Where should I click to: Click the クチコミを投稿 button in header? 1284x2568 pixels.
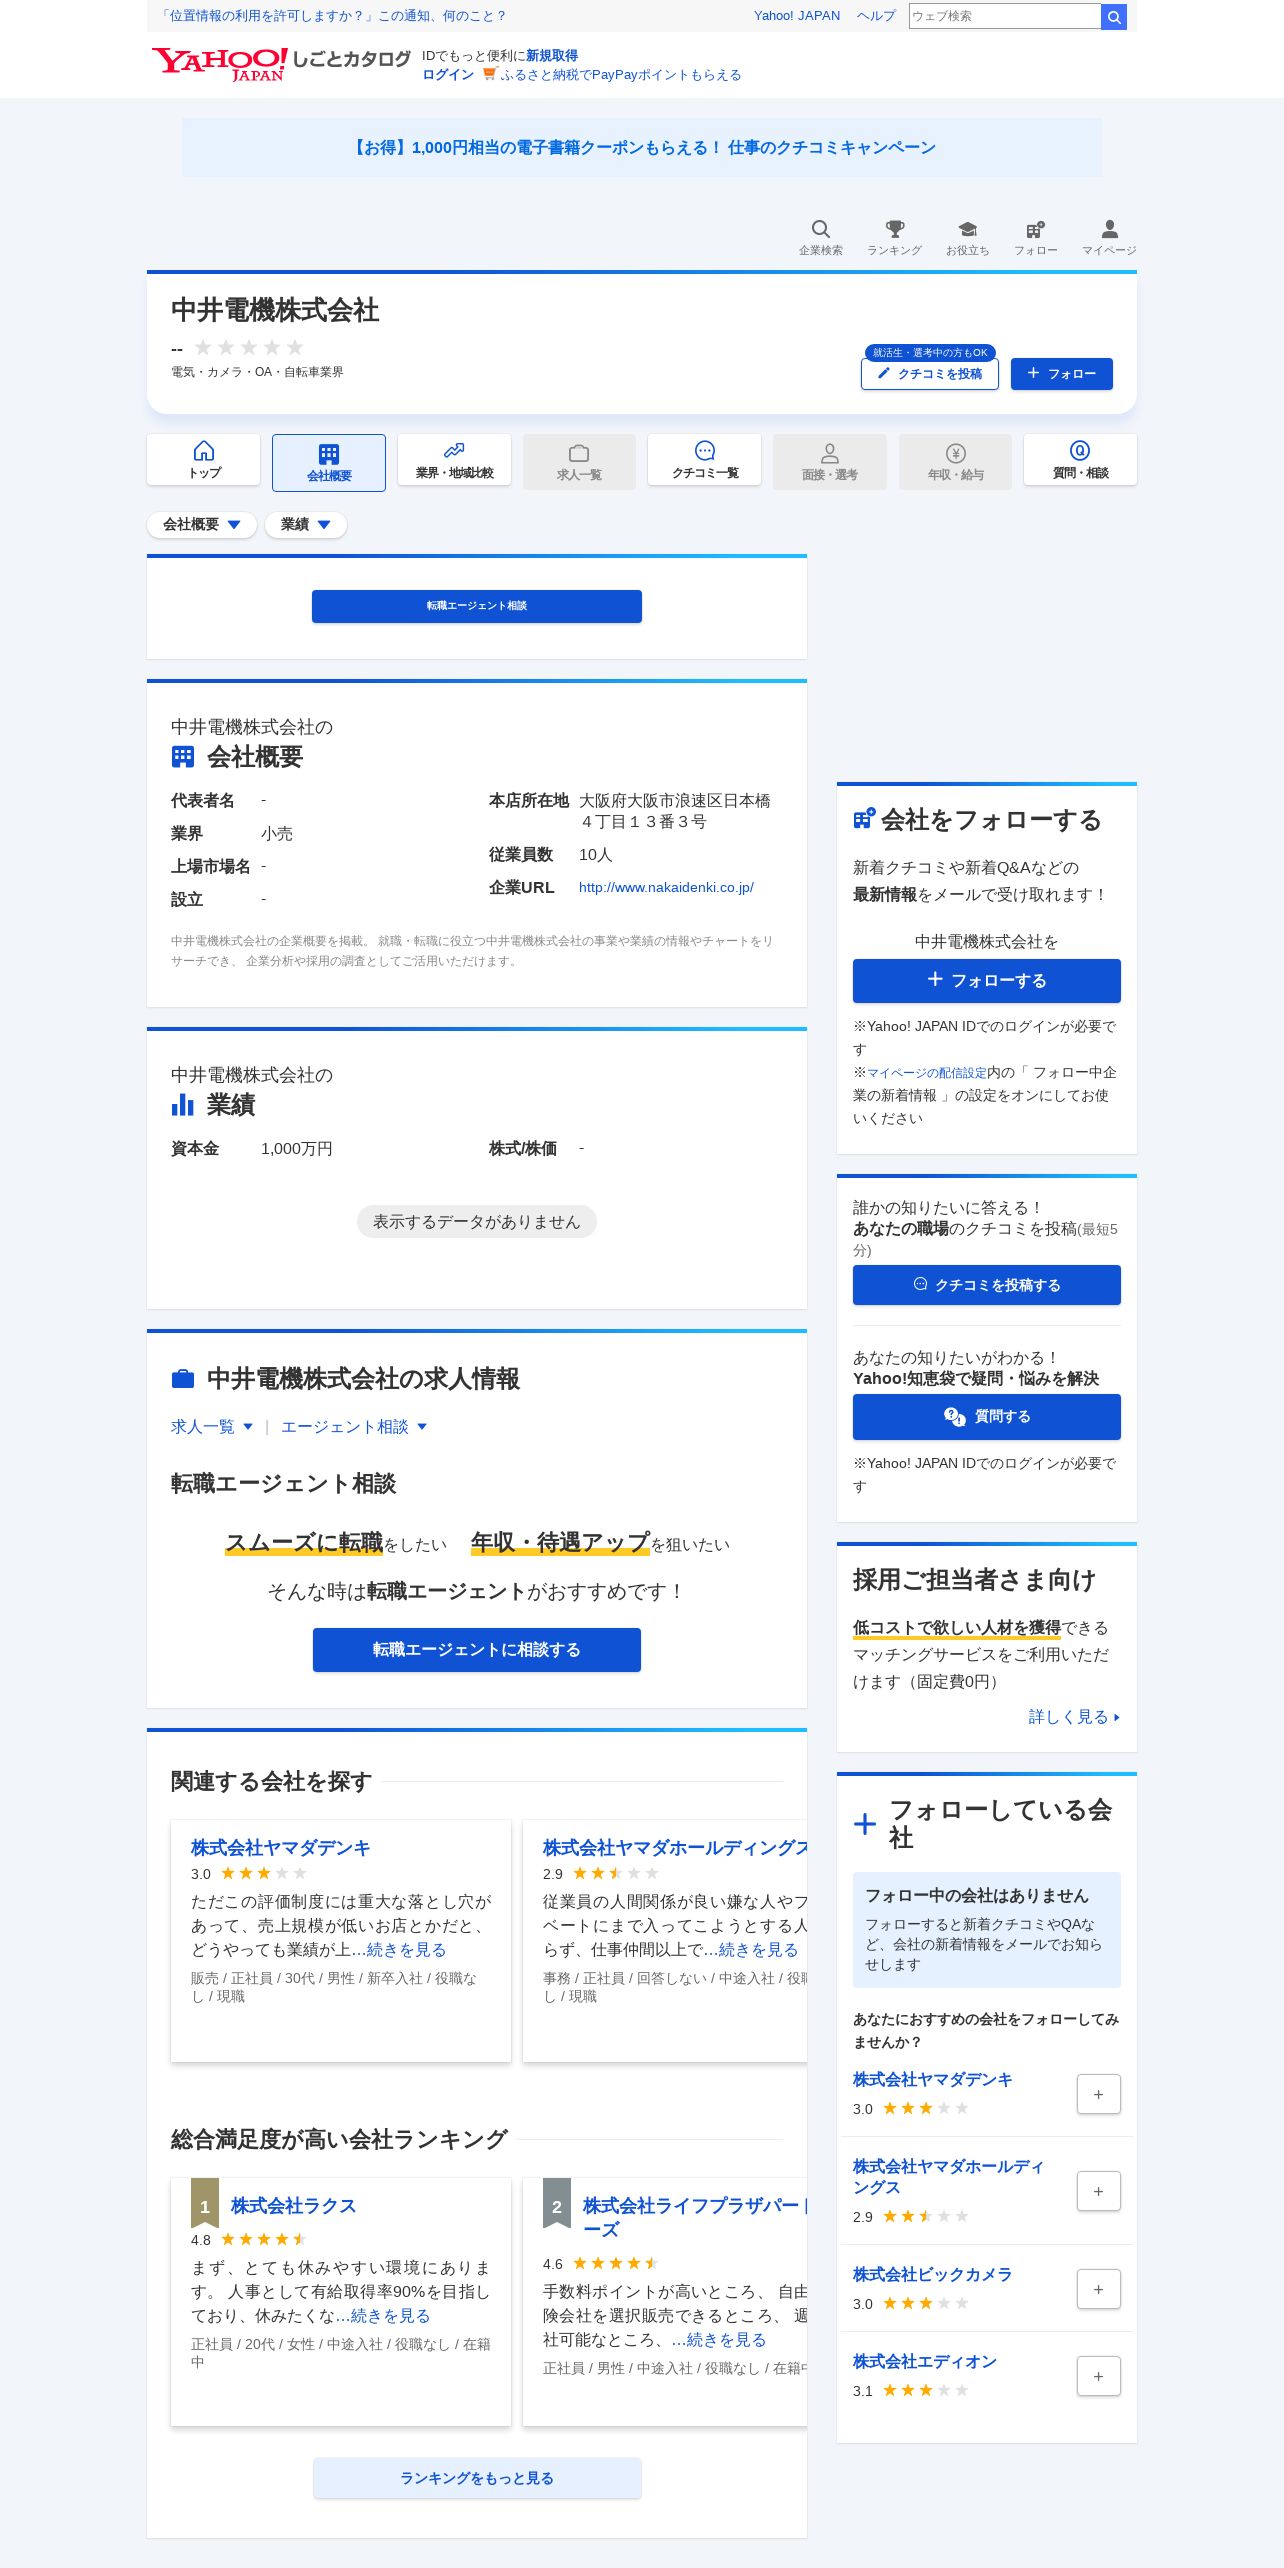930,374
